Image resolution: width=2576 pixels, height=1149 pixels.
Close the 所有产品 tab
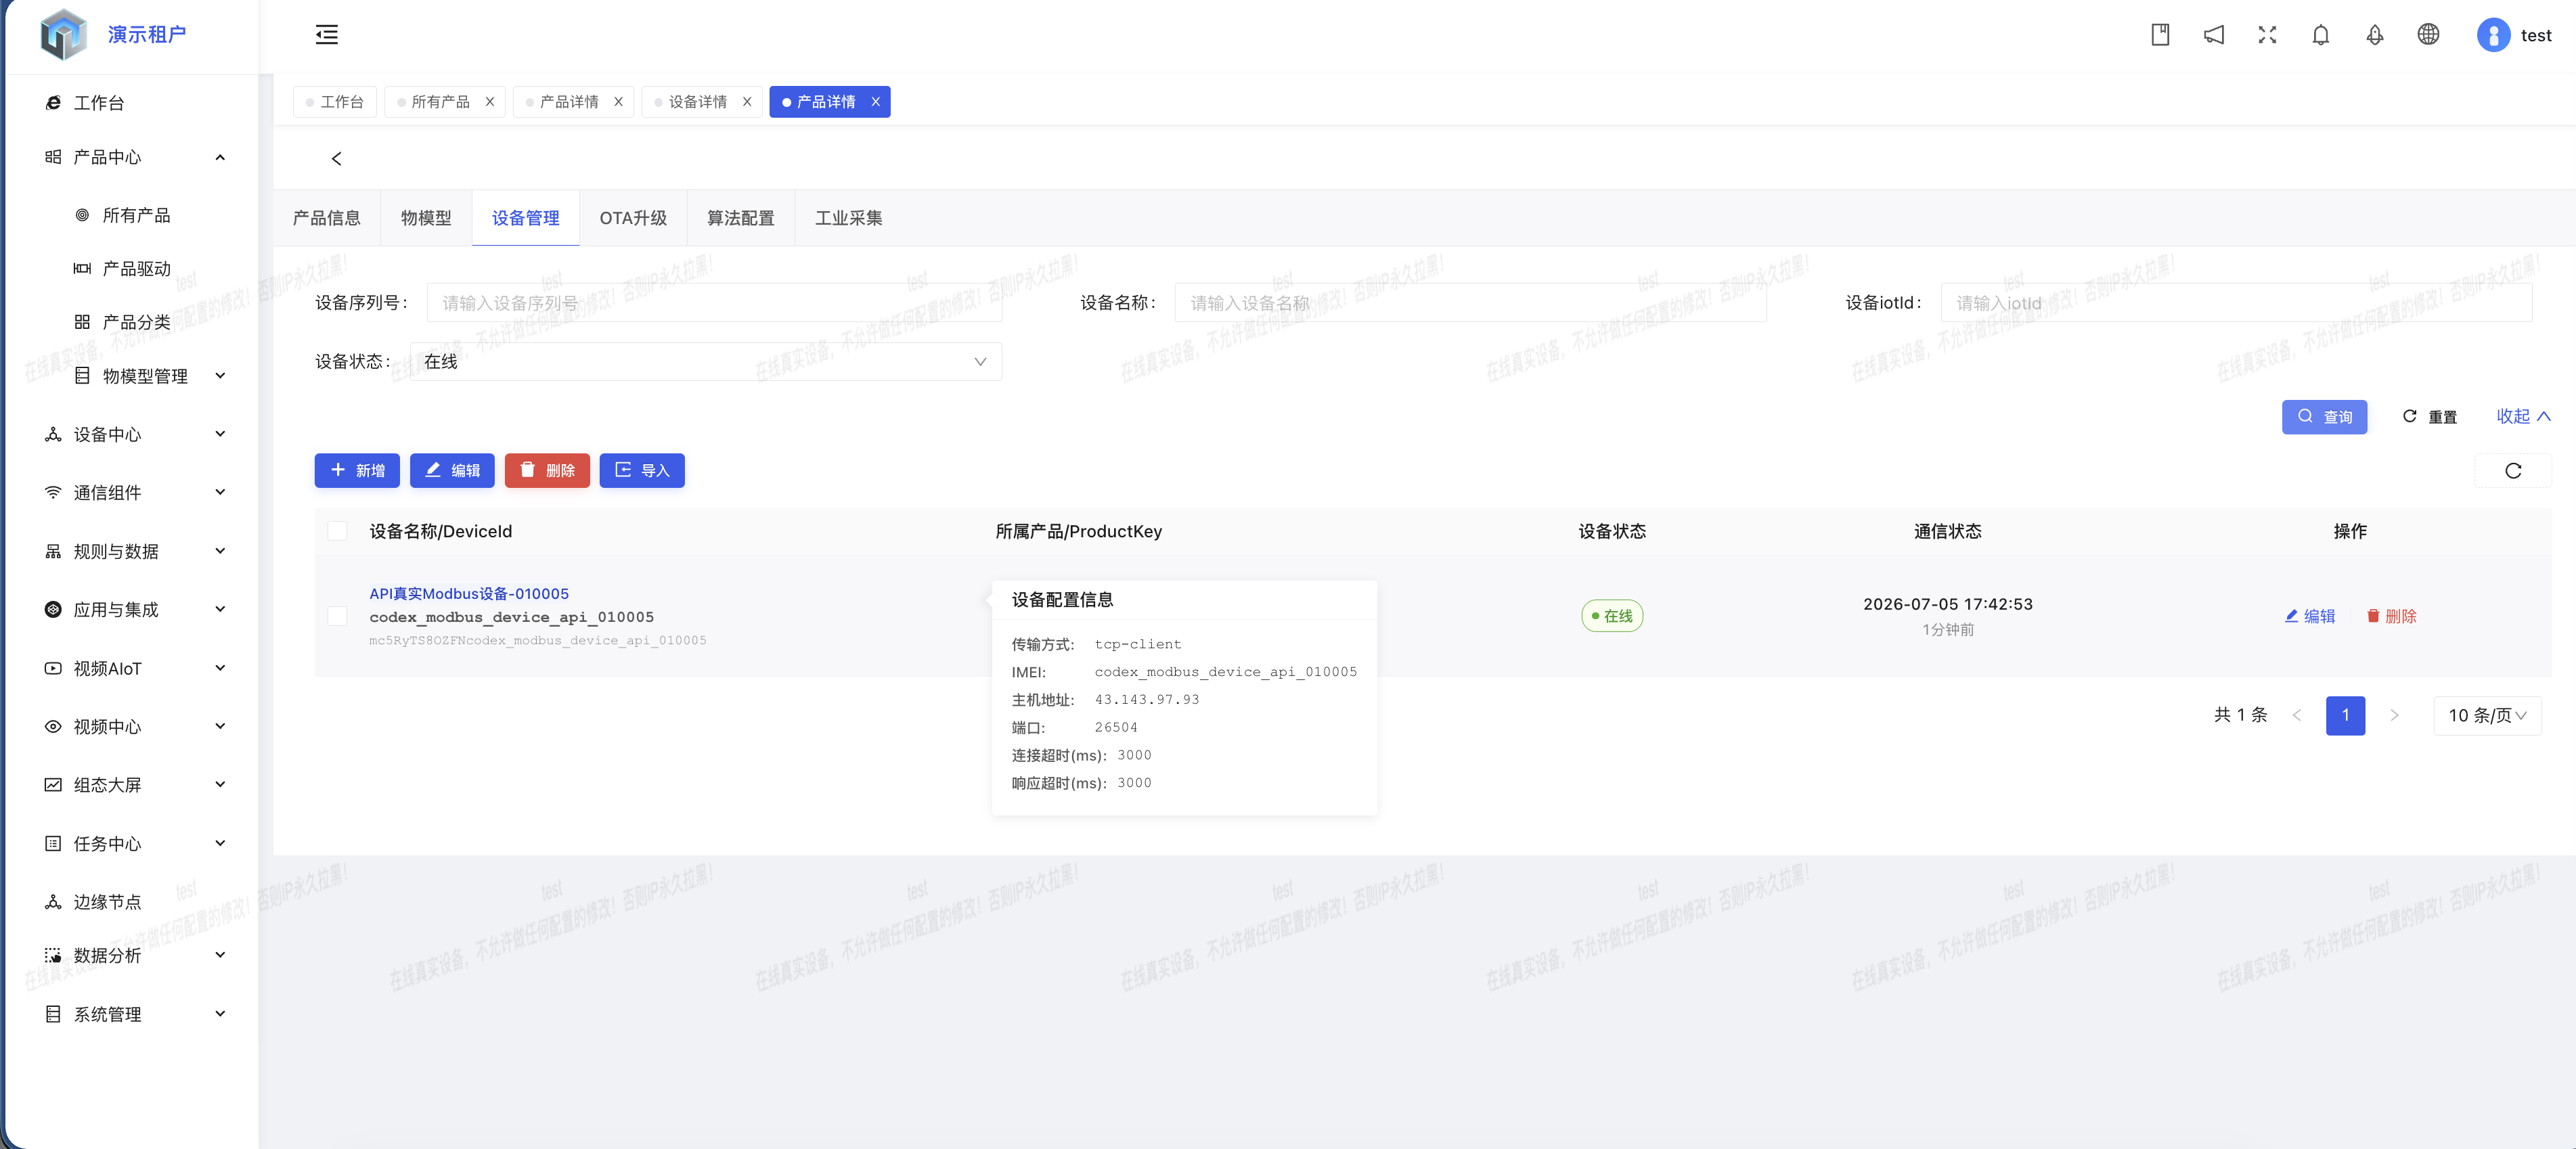[490, 102]
